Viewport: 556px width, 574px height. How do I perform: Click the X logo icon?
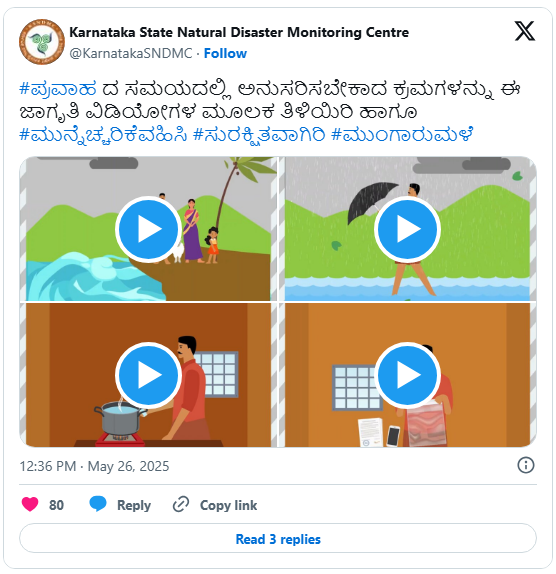525,31
